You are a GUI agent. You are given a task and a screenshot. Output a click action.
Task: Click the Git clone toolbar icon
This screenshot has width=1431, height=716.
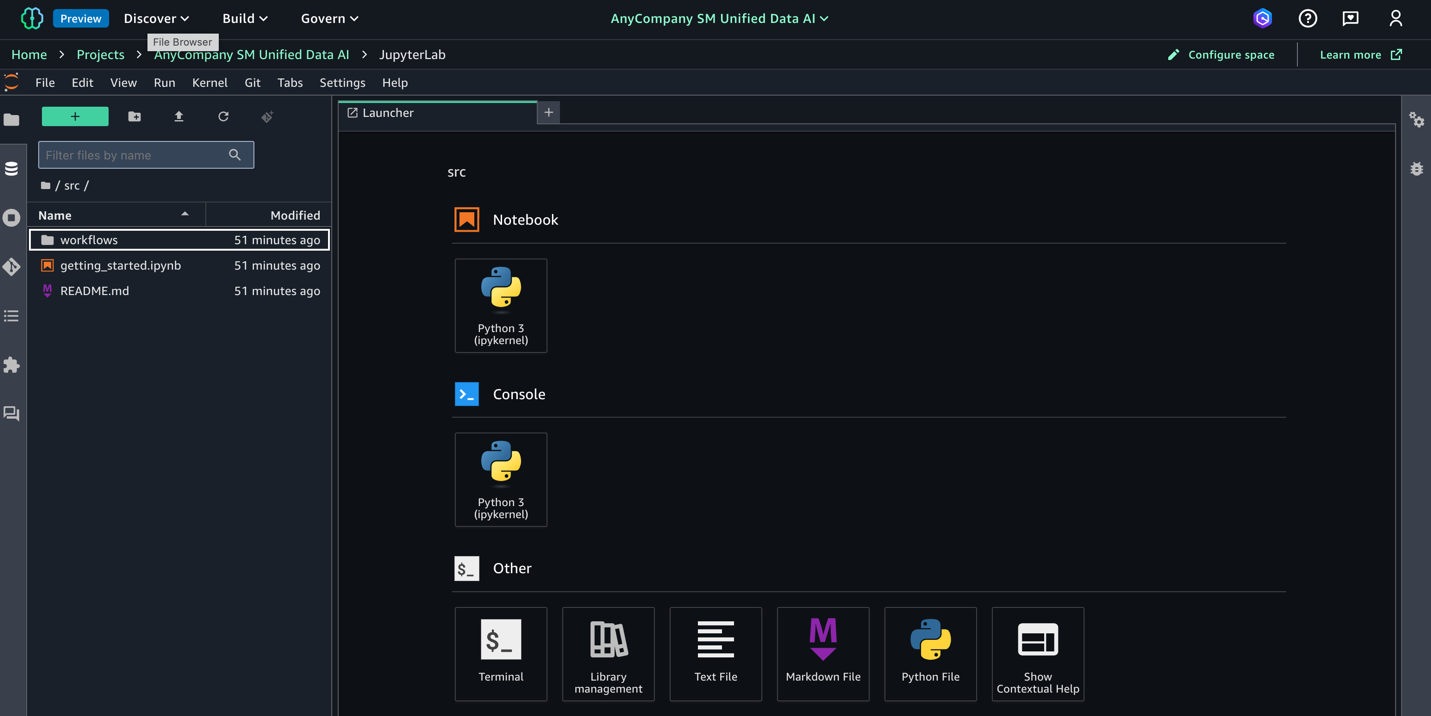coord(267,117)
